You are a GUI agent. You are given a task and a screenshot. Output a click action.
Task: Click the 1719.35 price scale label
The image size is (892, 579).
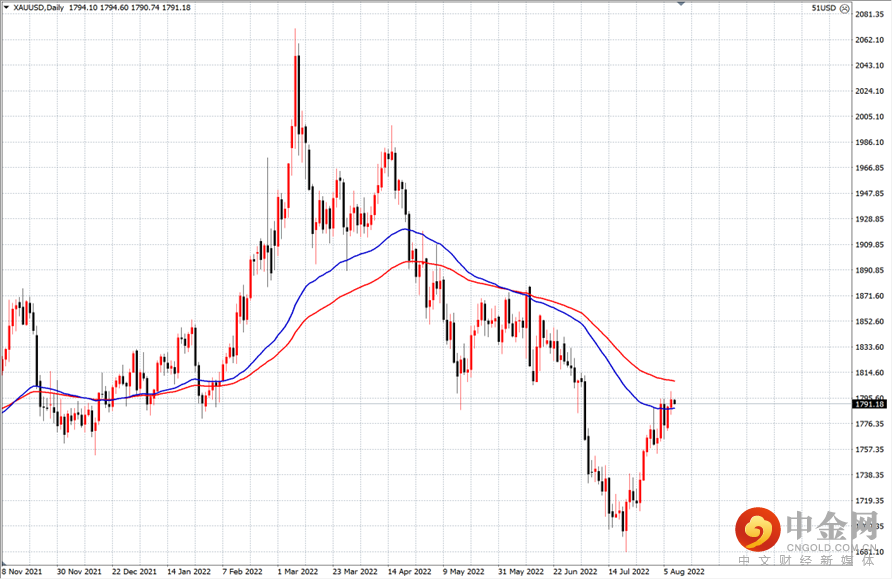coord(869,501)
